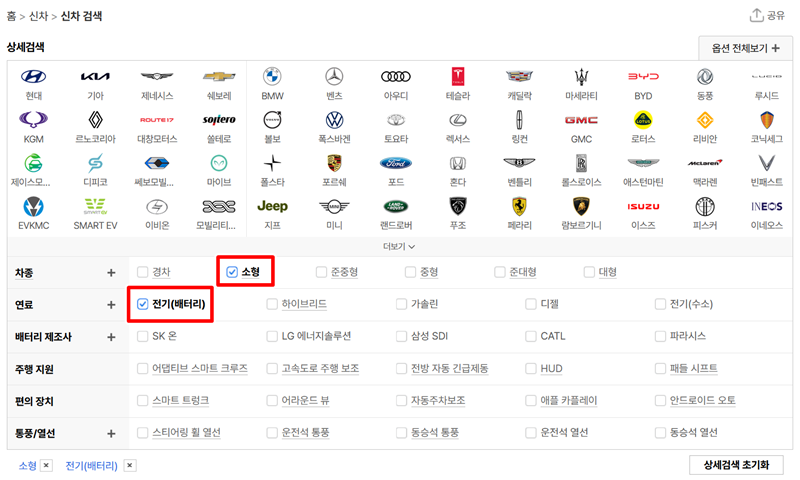Select the Porsche (포르쉐) brand logo

334,163
